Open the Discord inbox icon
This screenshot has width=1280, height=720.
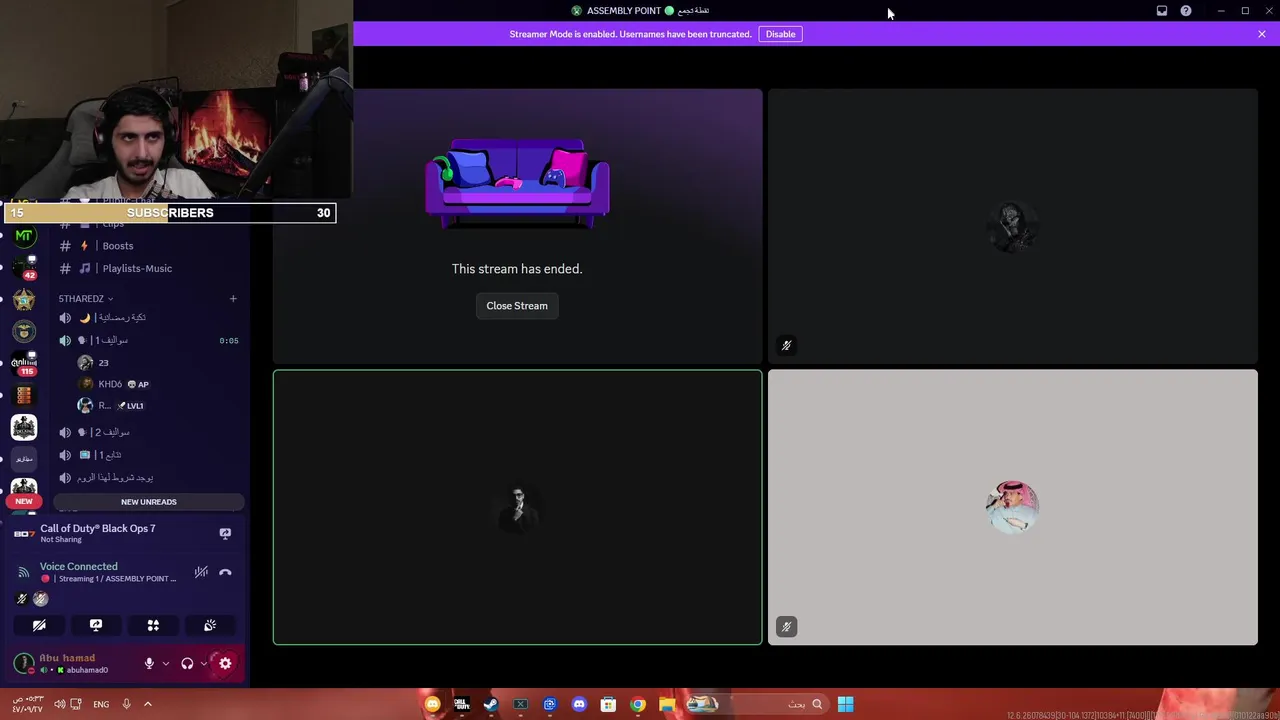point(1162,11)
